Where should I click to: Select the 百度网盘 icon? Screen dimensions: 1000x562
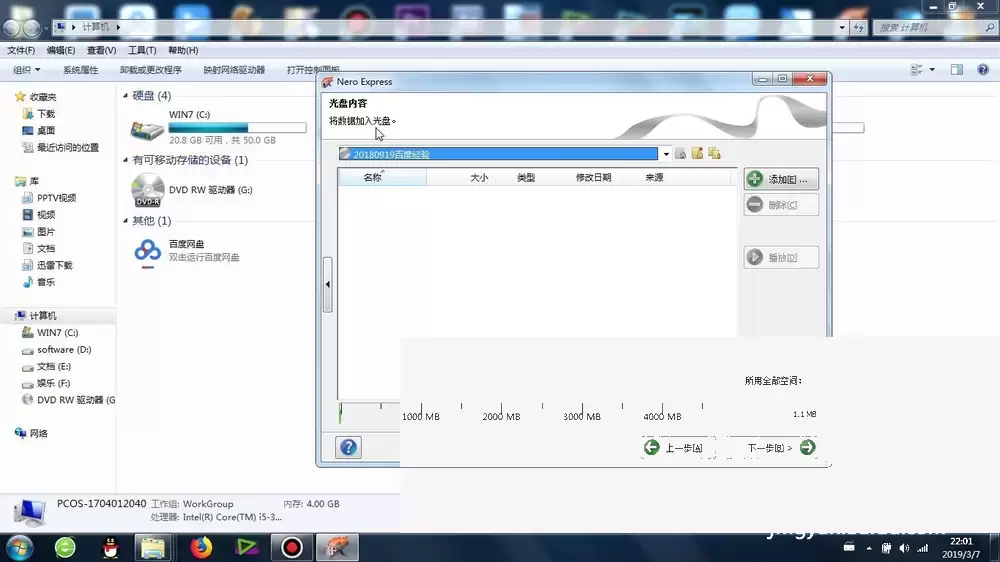147,253
